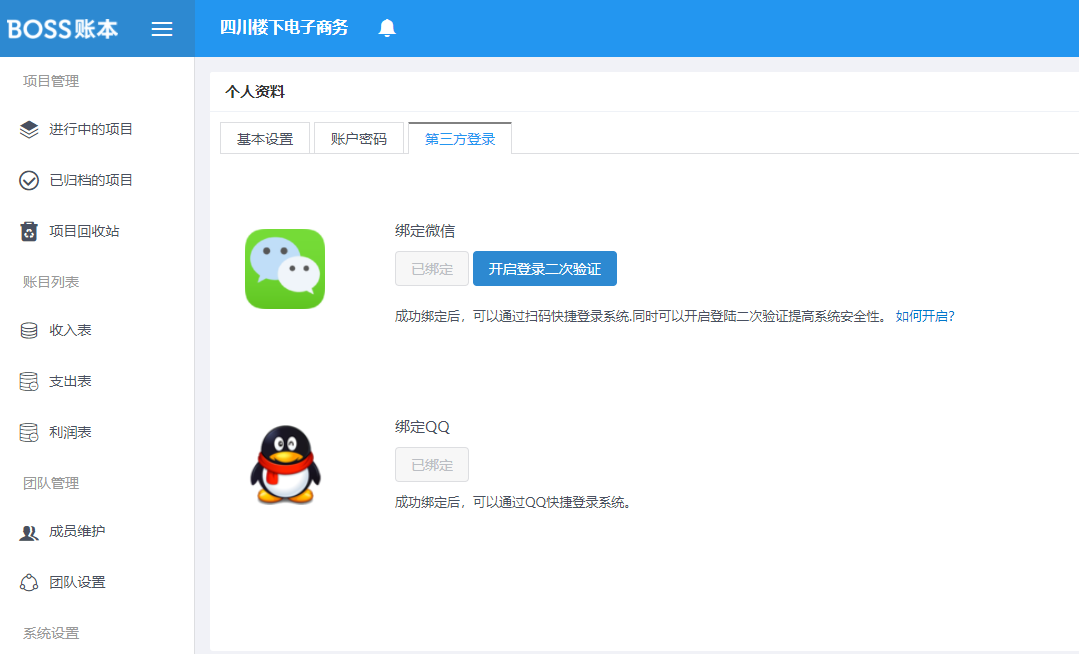
Task: Click the 绑定微信 label
Action: click(425, 231)
